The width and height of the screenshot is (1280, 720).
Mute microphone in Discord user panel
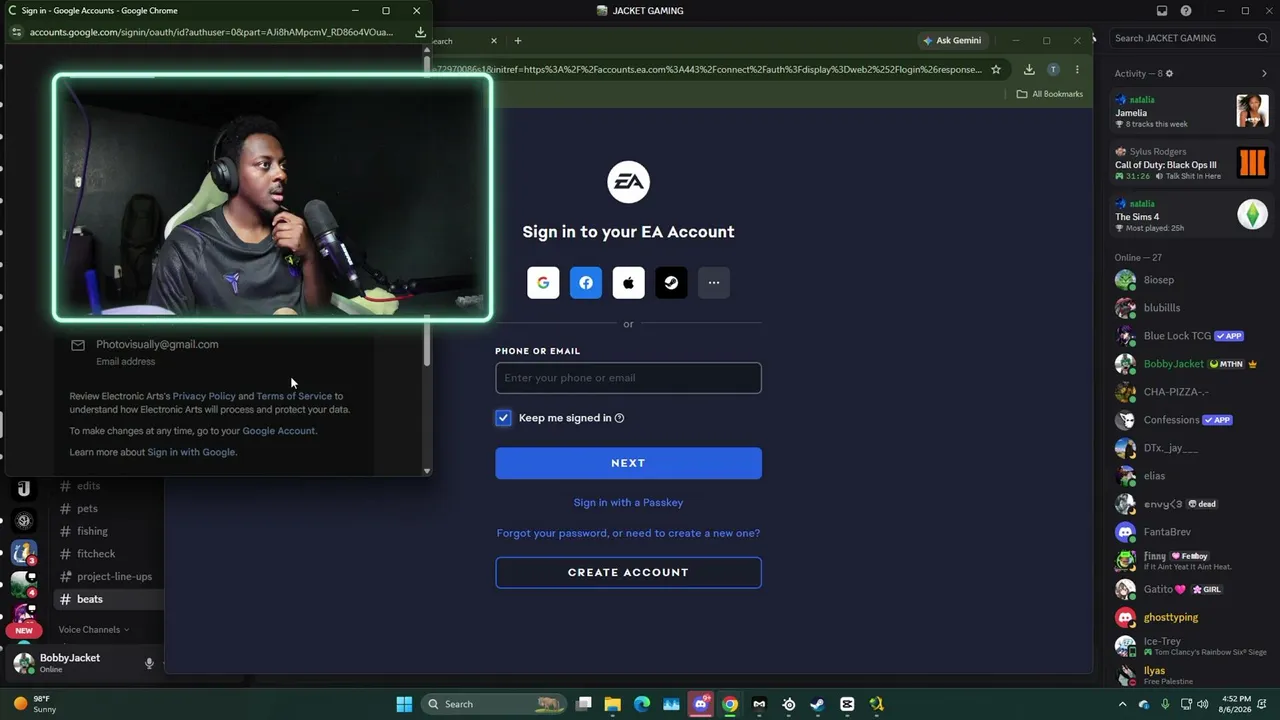(149, 663)
